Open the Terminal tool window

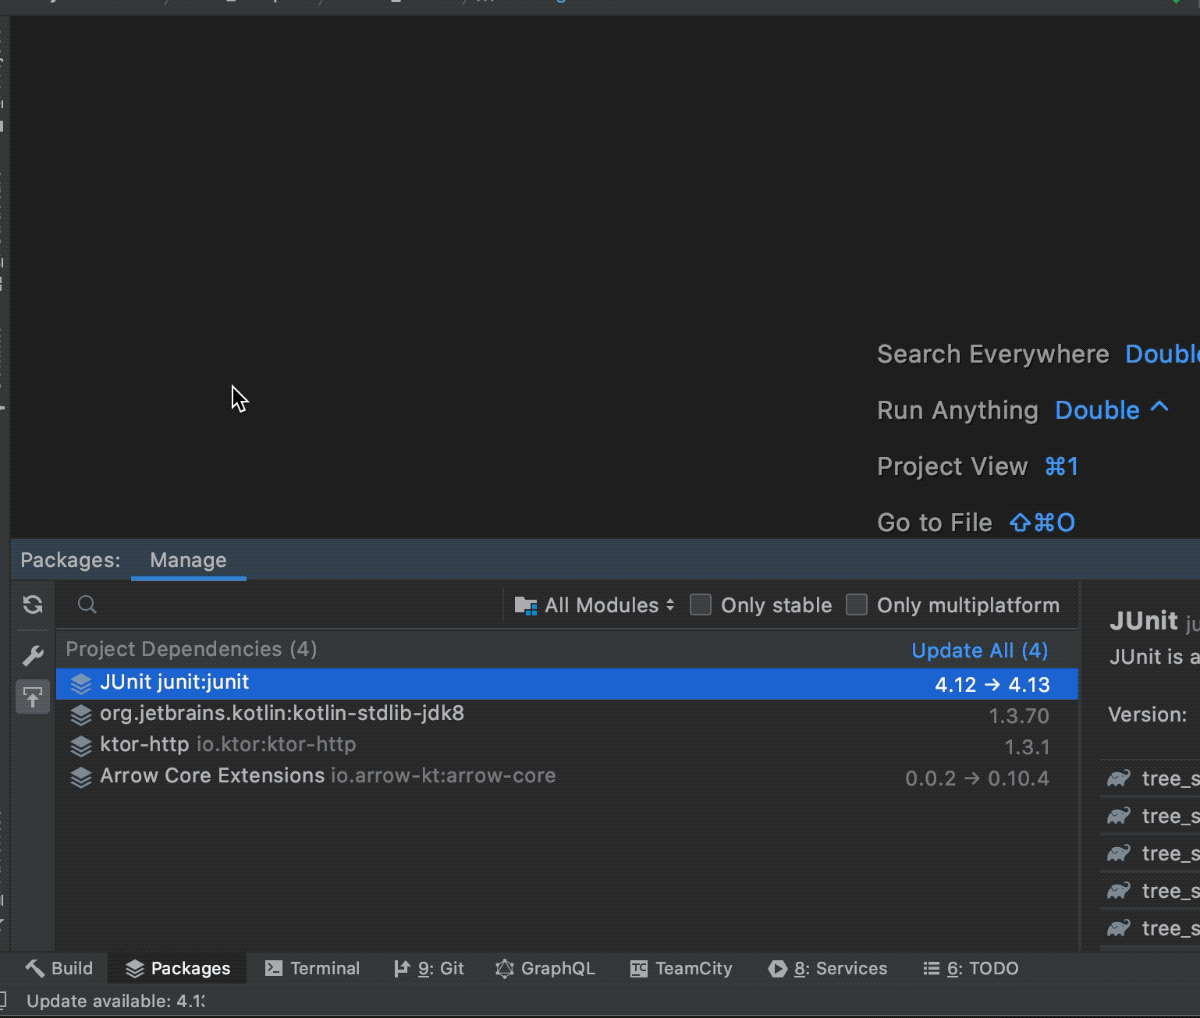pyautogui.click(x=312, y=968)
